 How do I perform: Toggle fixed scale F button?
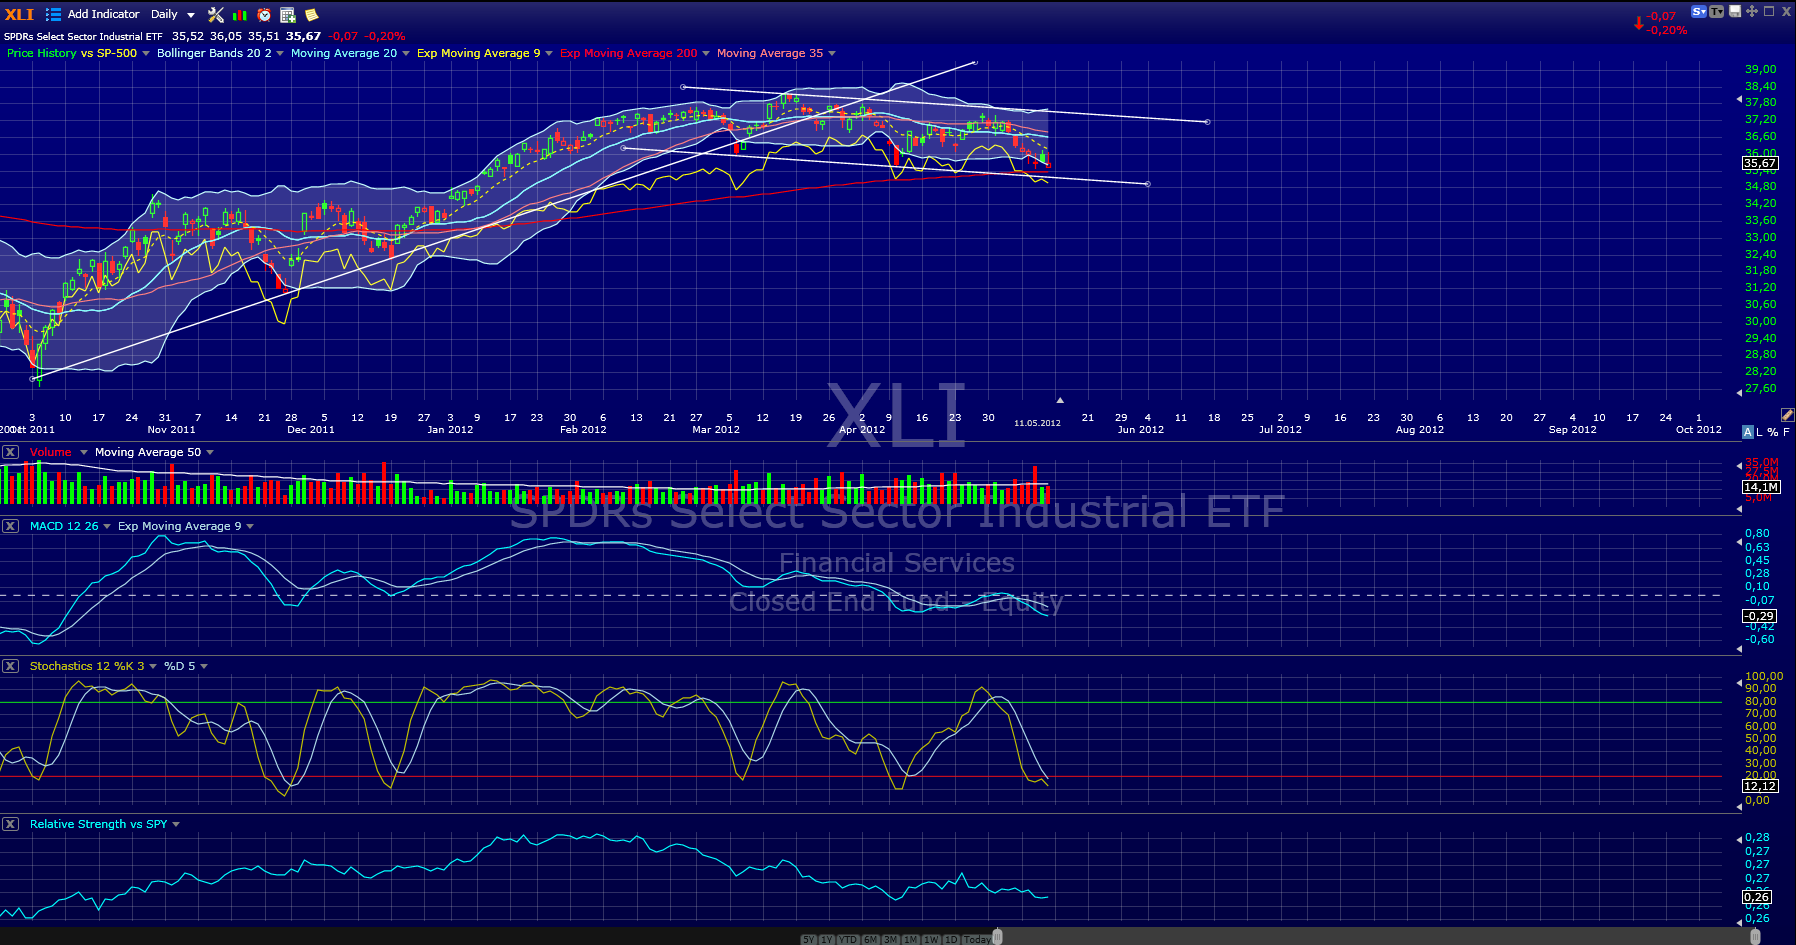pyautogui.click(x=1786, y=432)
